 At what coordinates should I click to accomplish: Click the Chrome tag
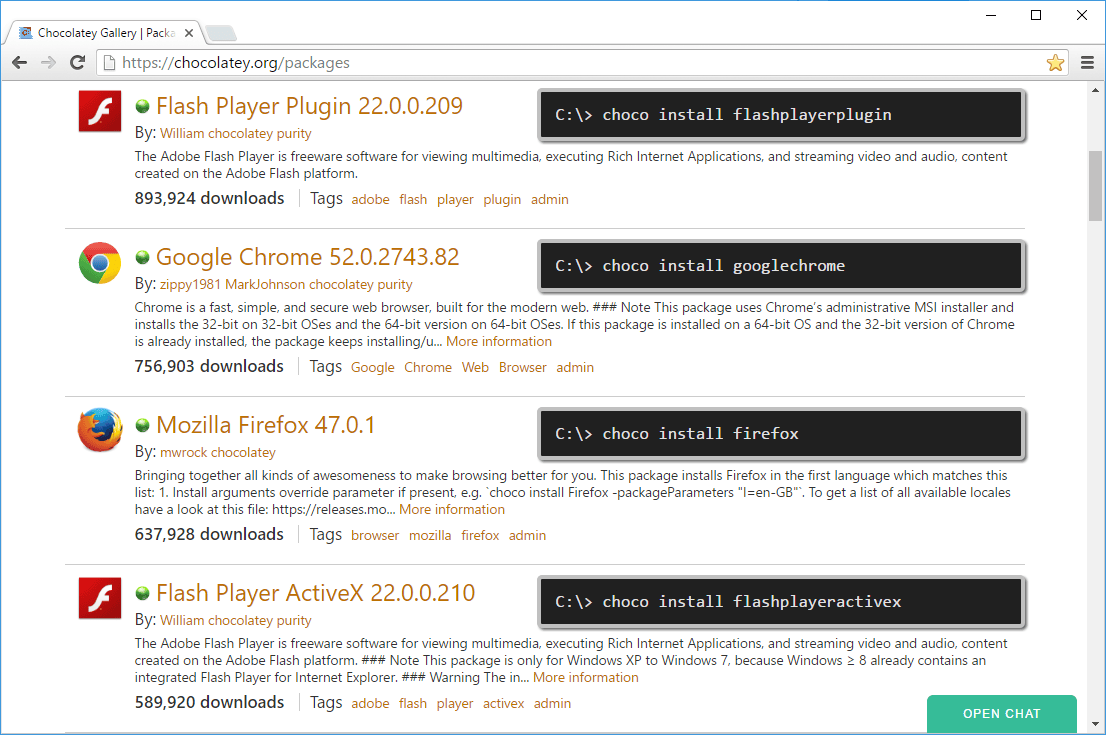[427, 368]
